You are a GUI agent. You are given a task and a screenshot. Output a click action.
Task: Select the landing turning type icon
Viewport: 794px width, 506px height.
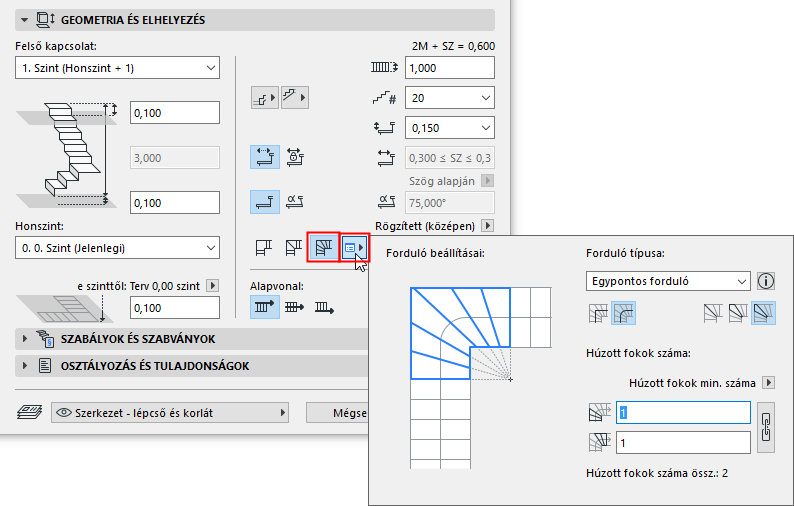click(x=264, y=246)
